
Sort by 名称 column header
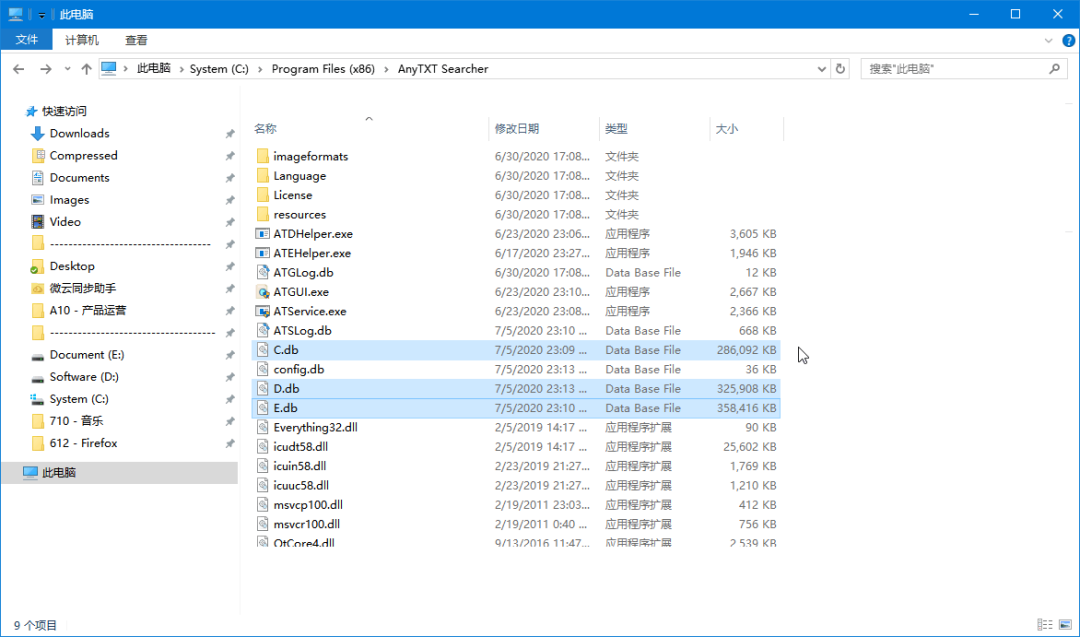265,129
